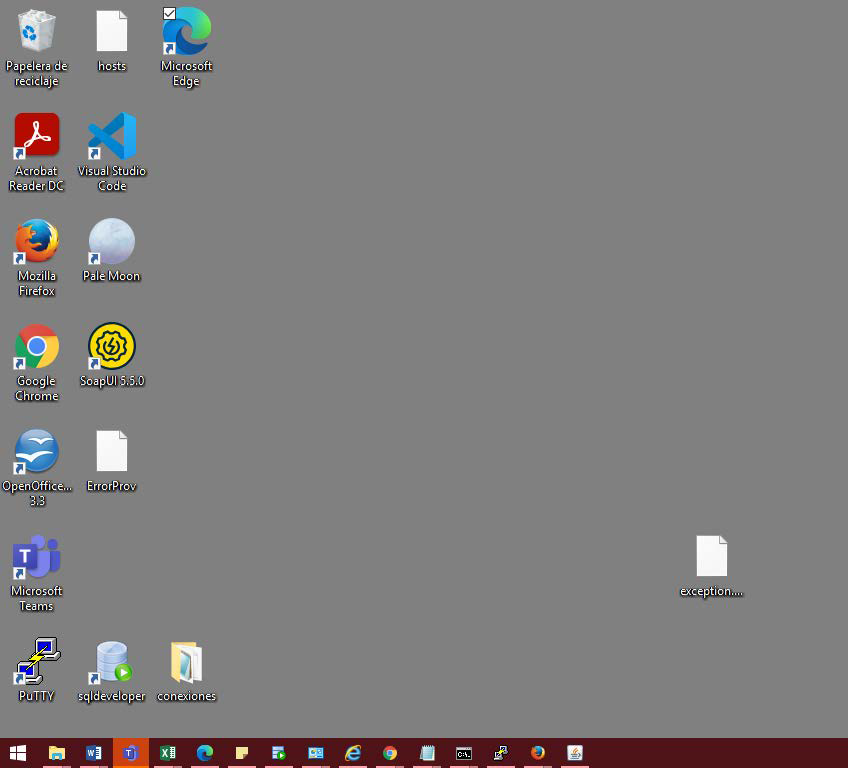Open Sticky Notes in the taskbar
This screenshot has height=768, width=848.
242,753
